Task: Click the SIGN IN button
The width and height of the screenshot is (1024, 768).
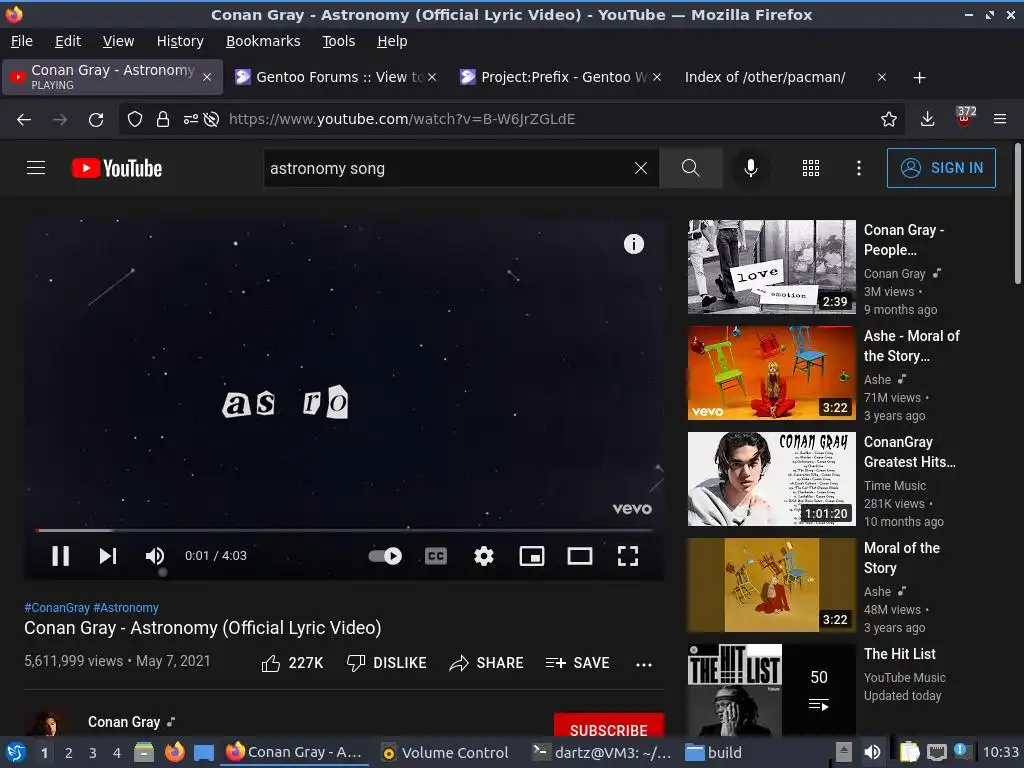Action: pos(941,168)
